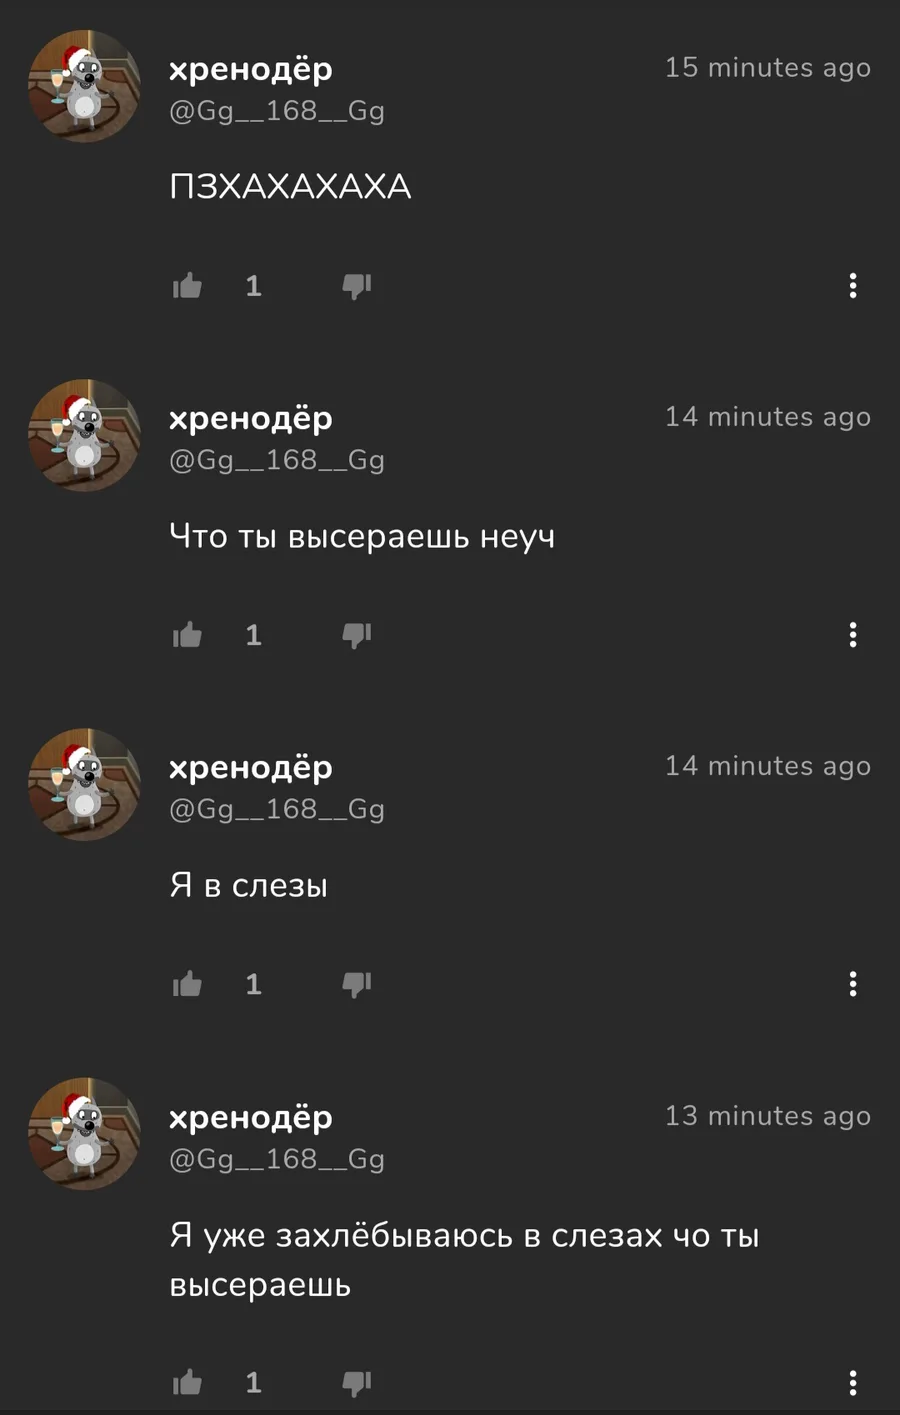
Task: Open three-dot menu for "Я в слезы" comment
Action: (853, 984)
